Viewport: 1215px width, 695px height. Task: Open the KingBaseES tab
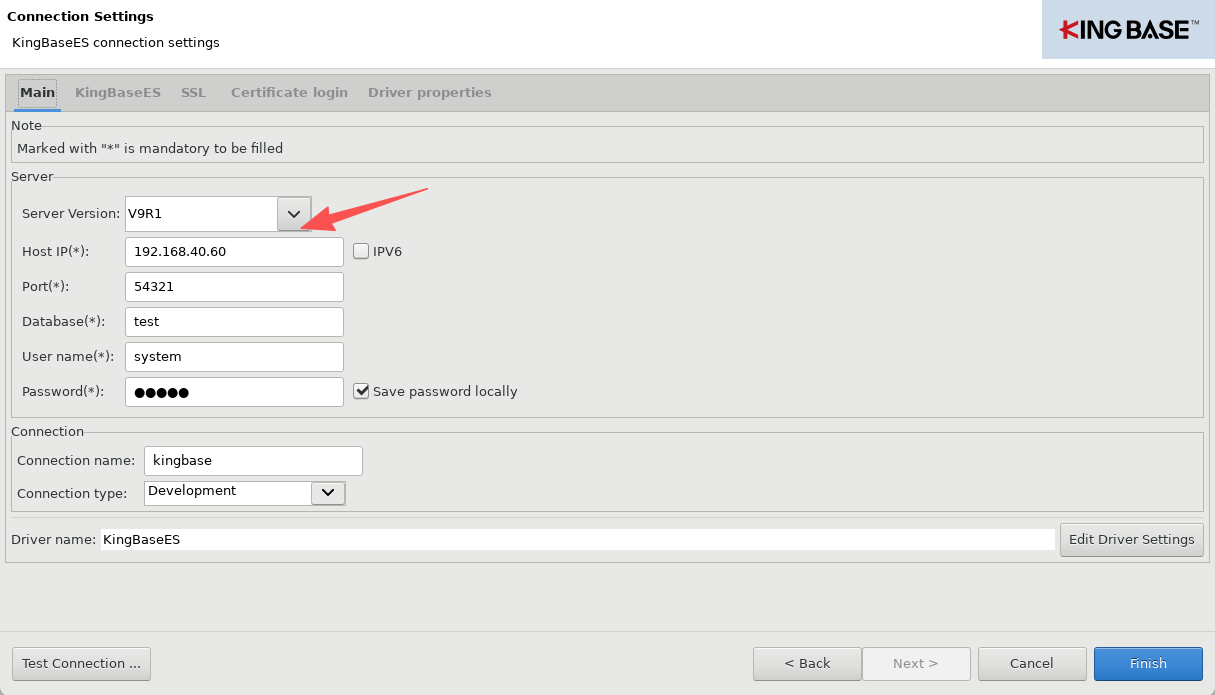pyautogui.click(x=118, y=93)
